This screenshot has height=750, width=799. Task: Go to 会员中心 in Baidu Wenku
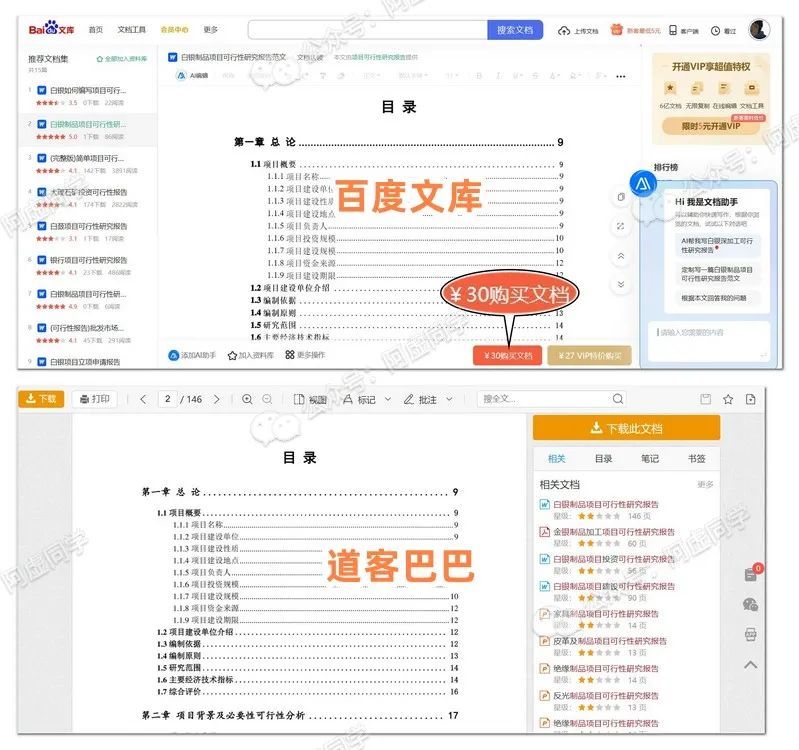point(174,30)
